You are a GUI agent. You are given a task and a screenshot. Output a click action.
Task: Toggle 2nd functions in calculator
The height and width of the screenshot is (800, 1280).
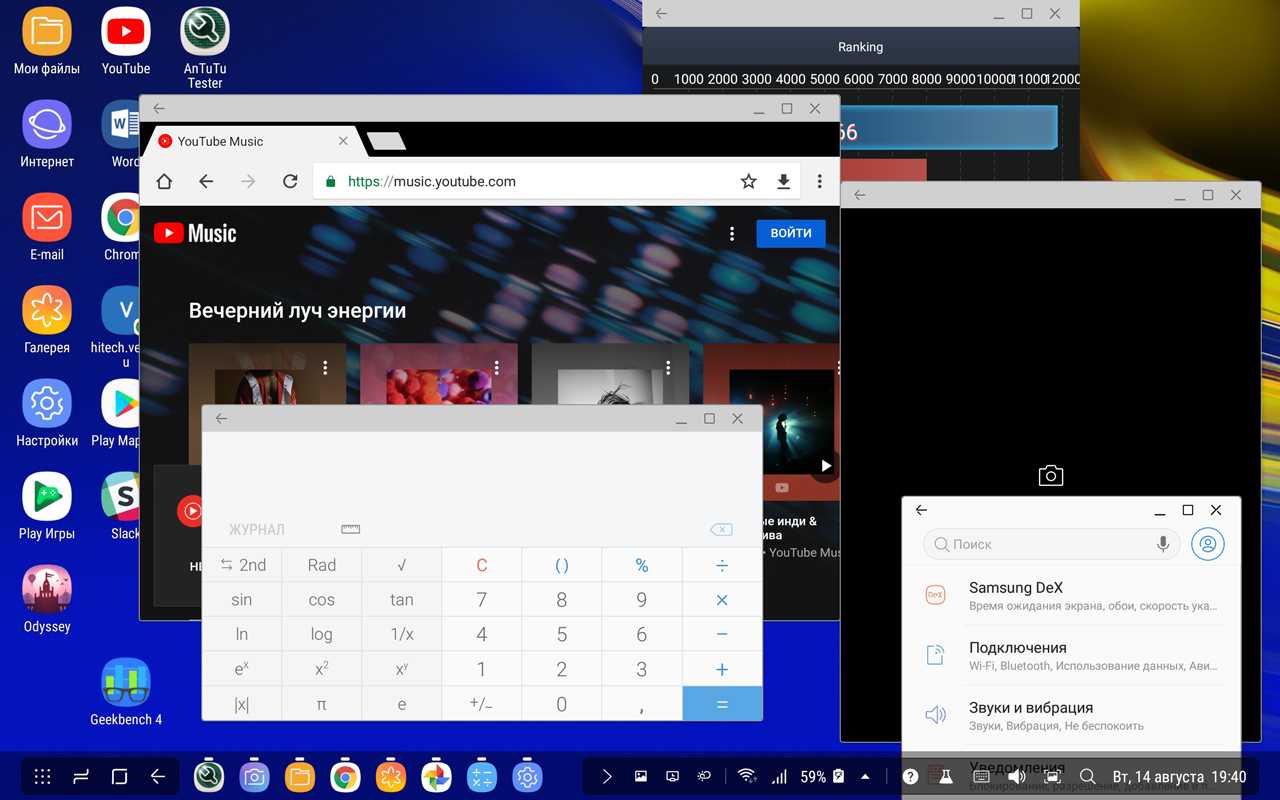pyautogui.click(x=242, y=565)
